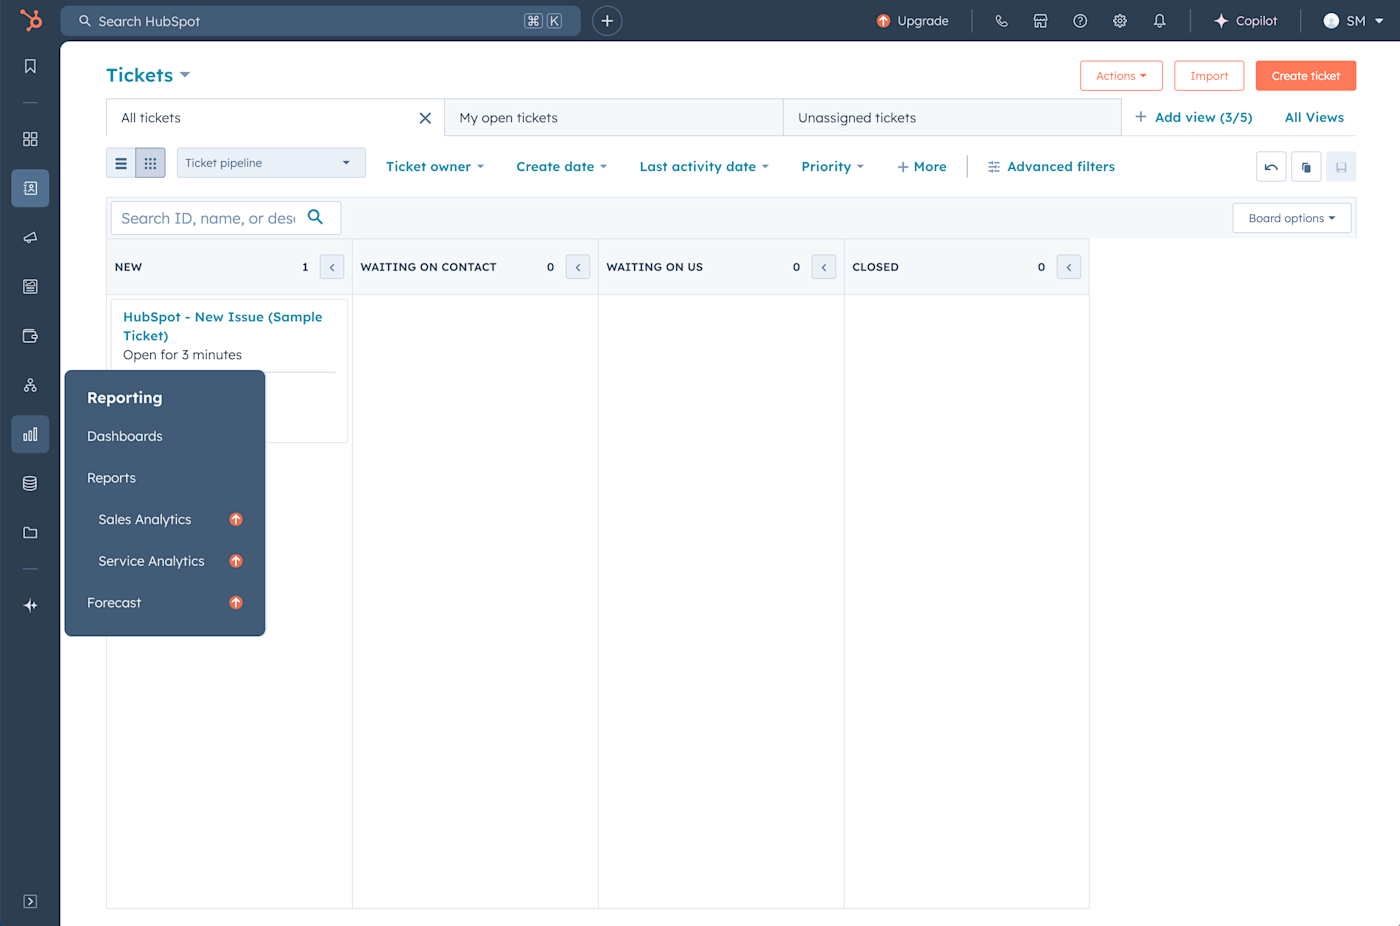Open the Last activity date filter dropdown
This screenshot has width=1400, height=926.
coord(704,167)
